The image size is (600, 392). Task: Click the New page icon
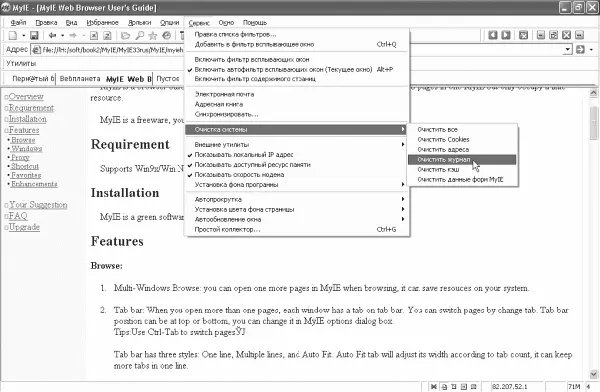tap(13, 36)
